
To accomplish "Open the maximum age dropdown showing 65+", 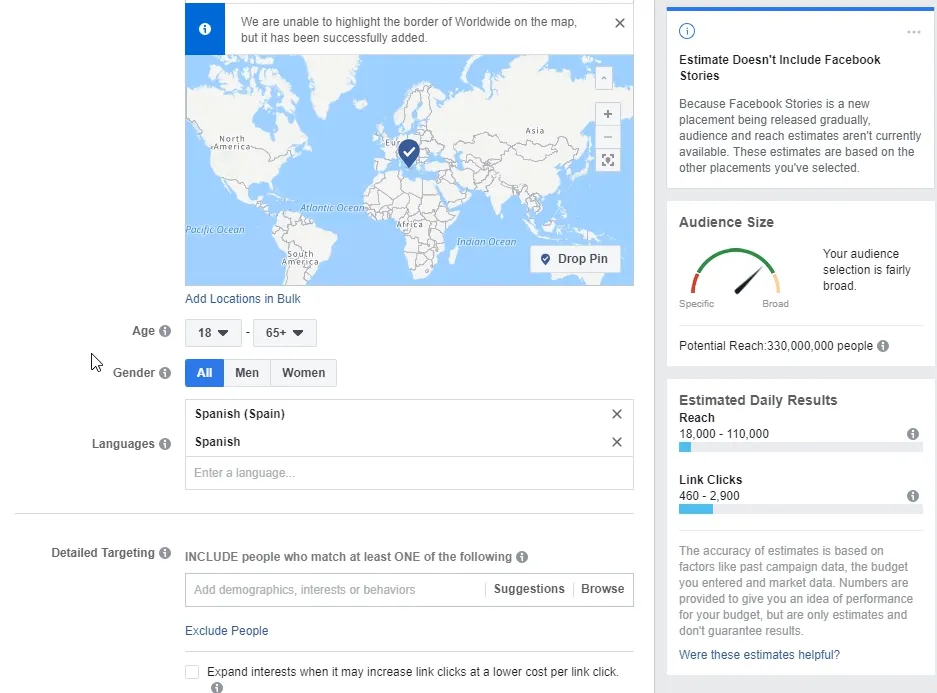I will [284, 333].
